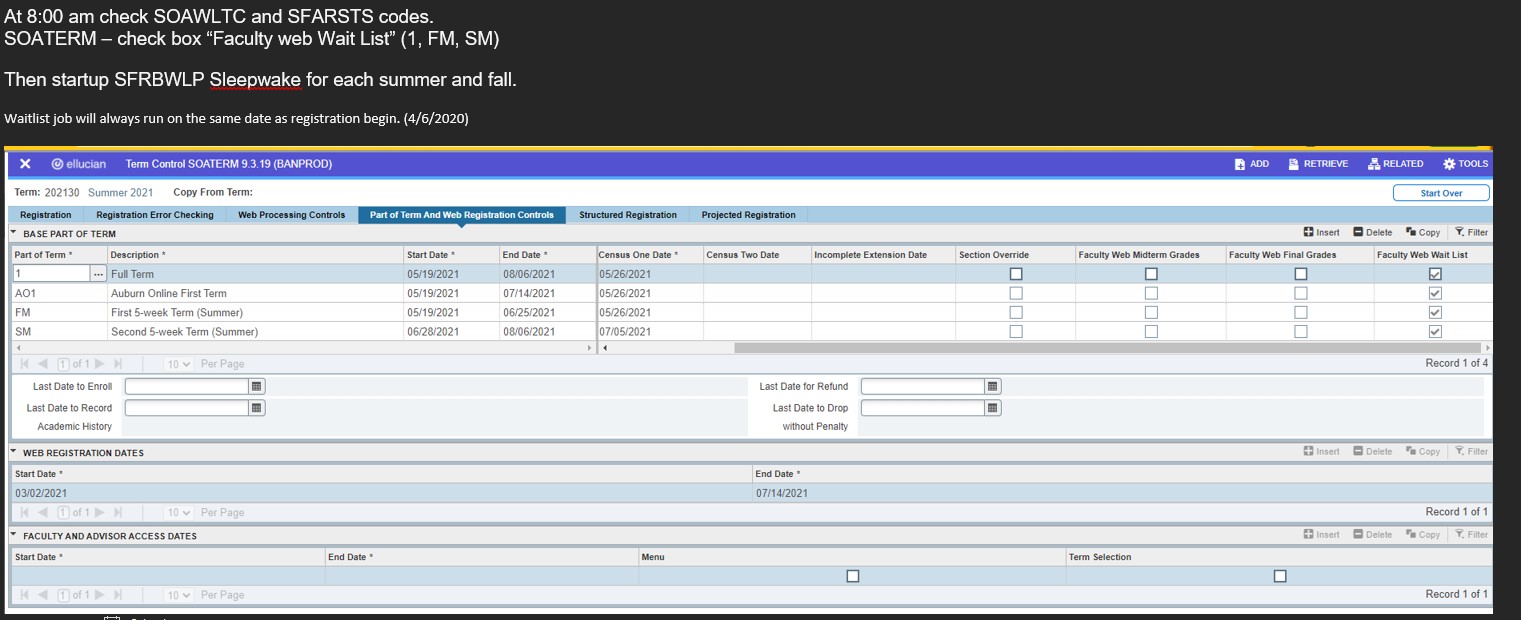
Task: Open calendar picker for Last Date for Refund
Action: coord(992,386)
